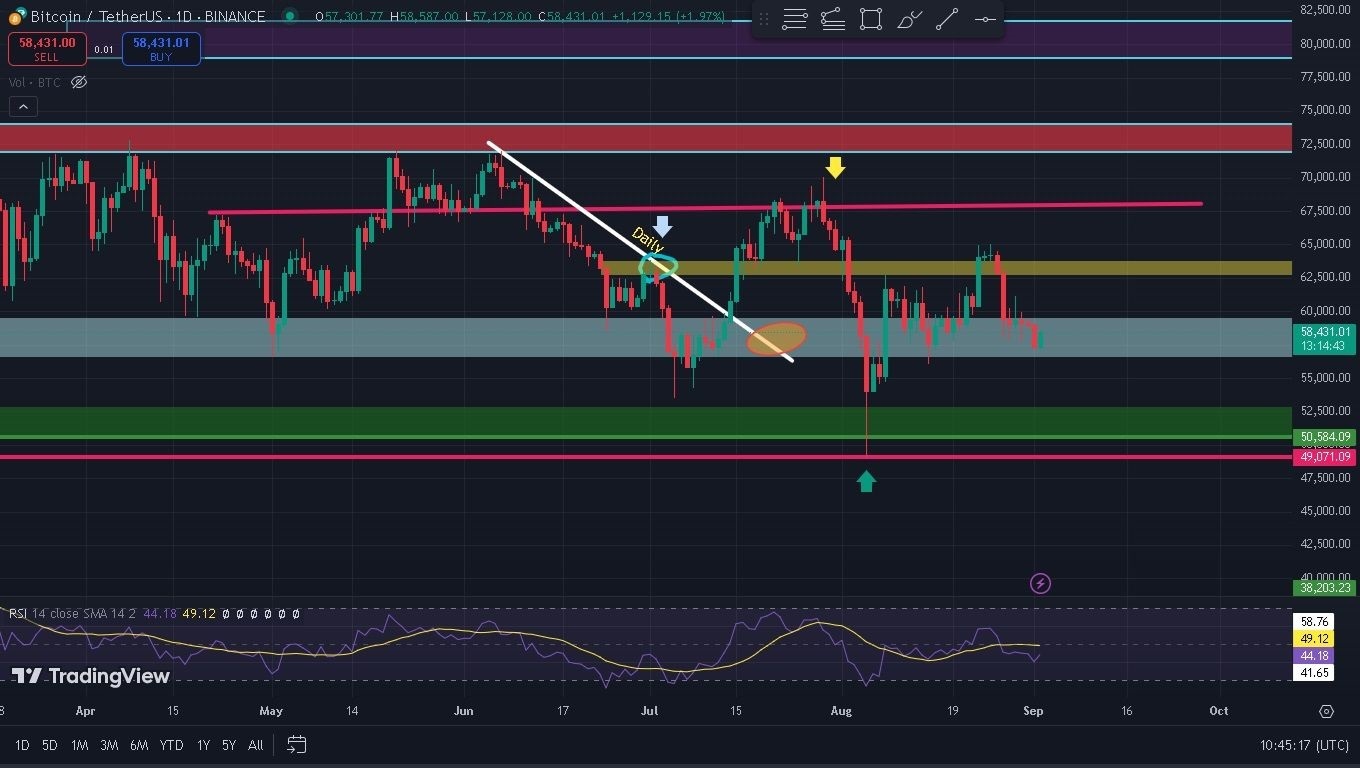
Task: Select the orange ellipse drawing
Action: tap(776, 338)
